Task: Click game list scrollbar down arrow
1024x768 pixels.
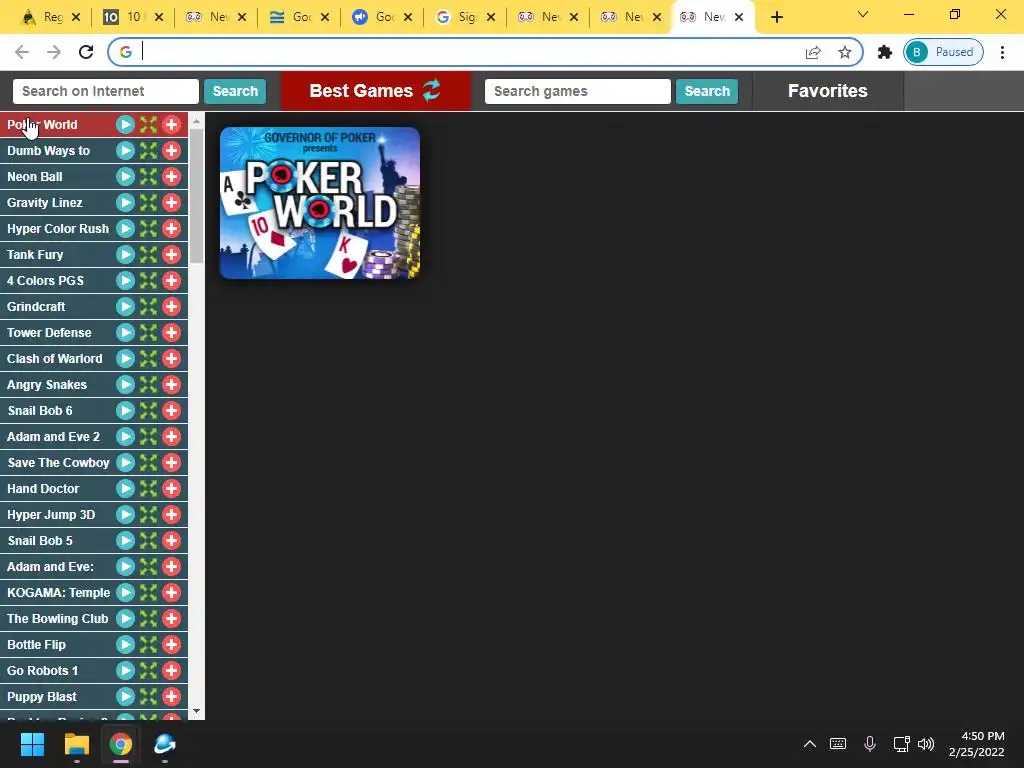Action: coord(197,711)
